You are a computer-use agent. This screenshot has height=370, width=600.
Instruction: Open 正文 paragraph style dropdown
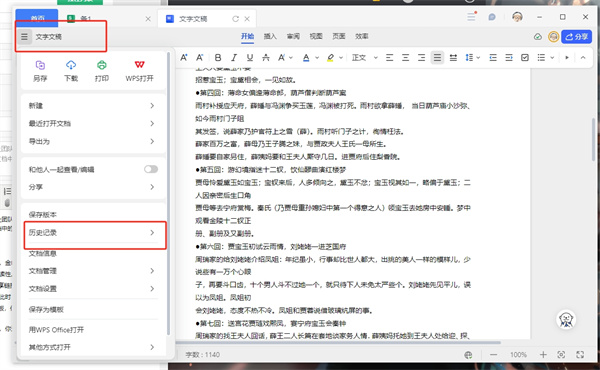365,57
